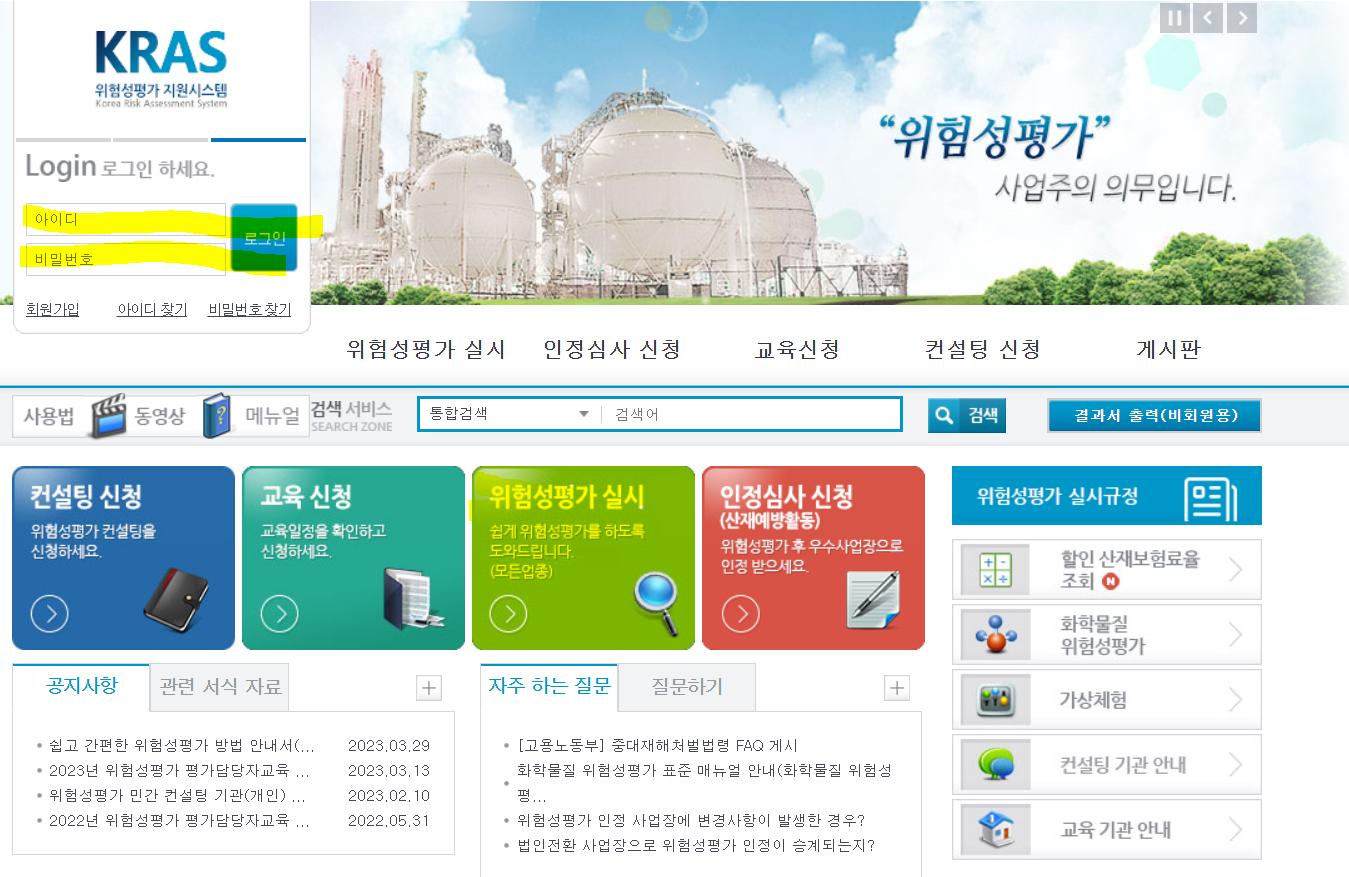Click the 컨설팅 기관 안내 globe icon
Image resolution: width=1349 pixels, height=877 pixels.
[994, 764]
